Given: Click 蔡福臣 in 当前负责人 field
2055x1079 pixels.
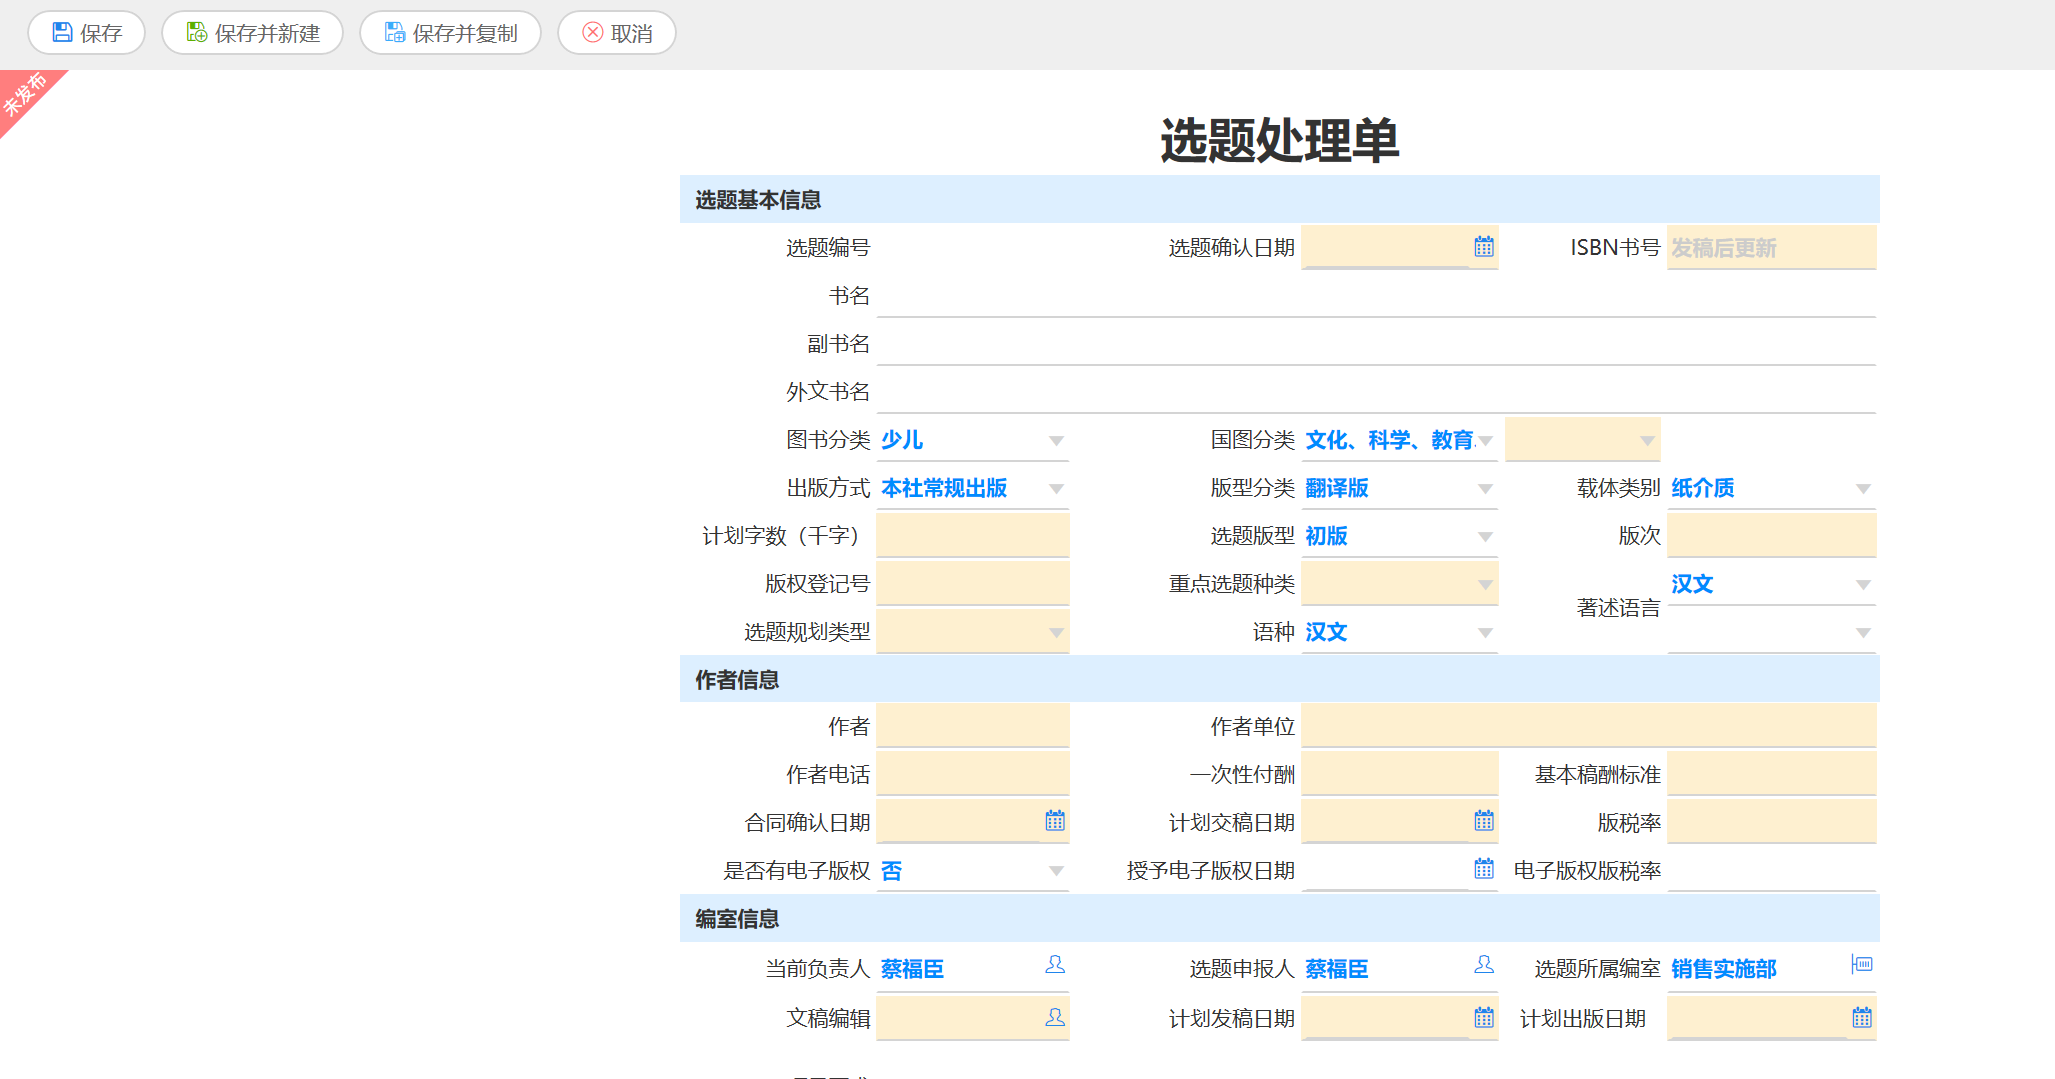Looking at the screenshot, I should coord(912,968).
